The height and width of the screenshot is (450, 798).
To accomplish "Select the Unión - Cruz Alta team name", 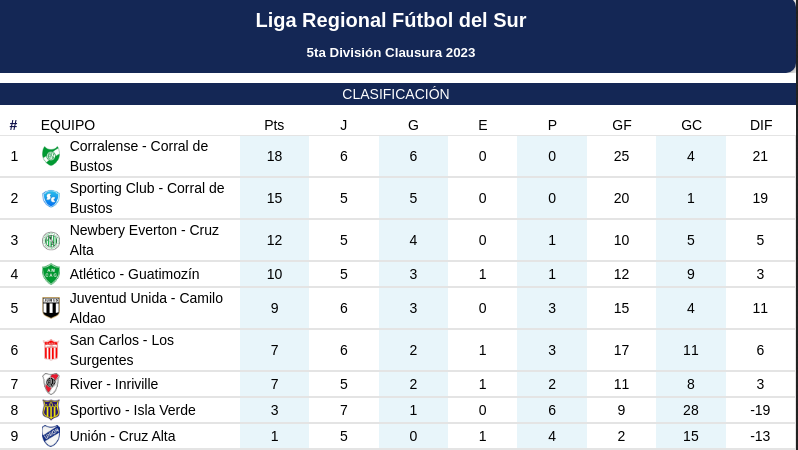I will click(123, 436).
